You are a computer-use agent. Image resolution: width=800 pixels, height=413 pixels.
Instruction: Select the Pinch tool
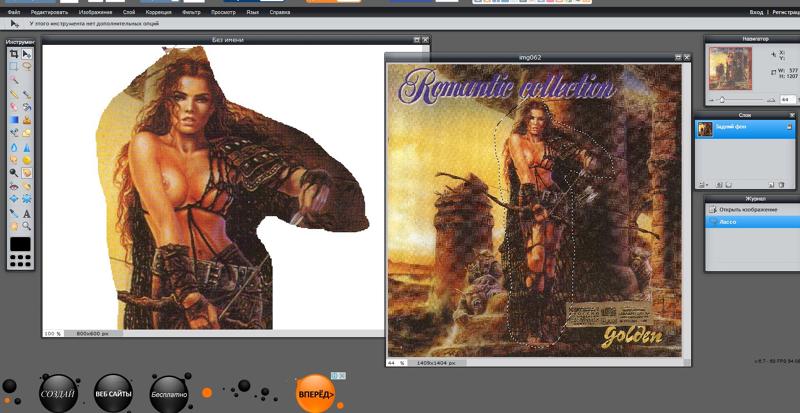pyautogui.click(x=27, y=199)
